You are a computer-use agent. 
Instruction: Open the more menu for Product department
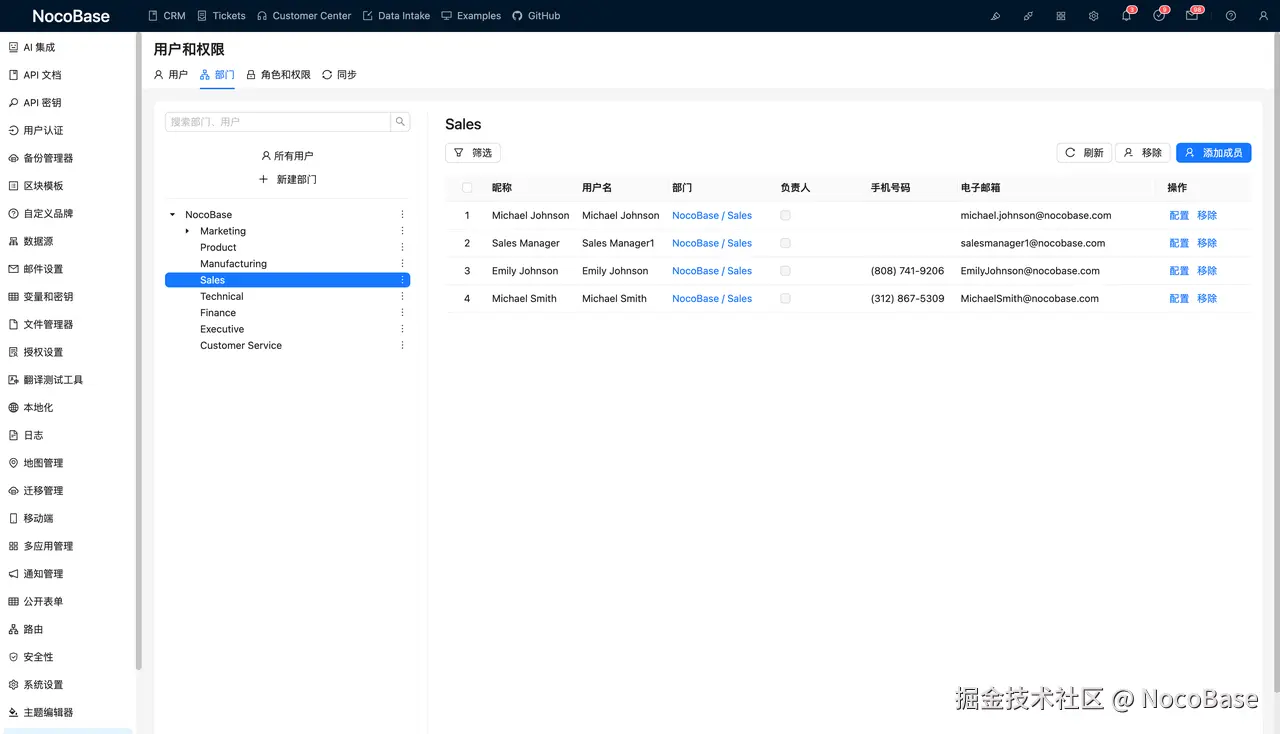[403, 247]
